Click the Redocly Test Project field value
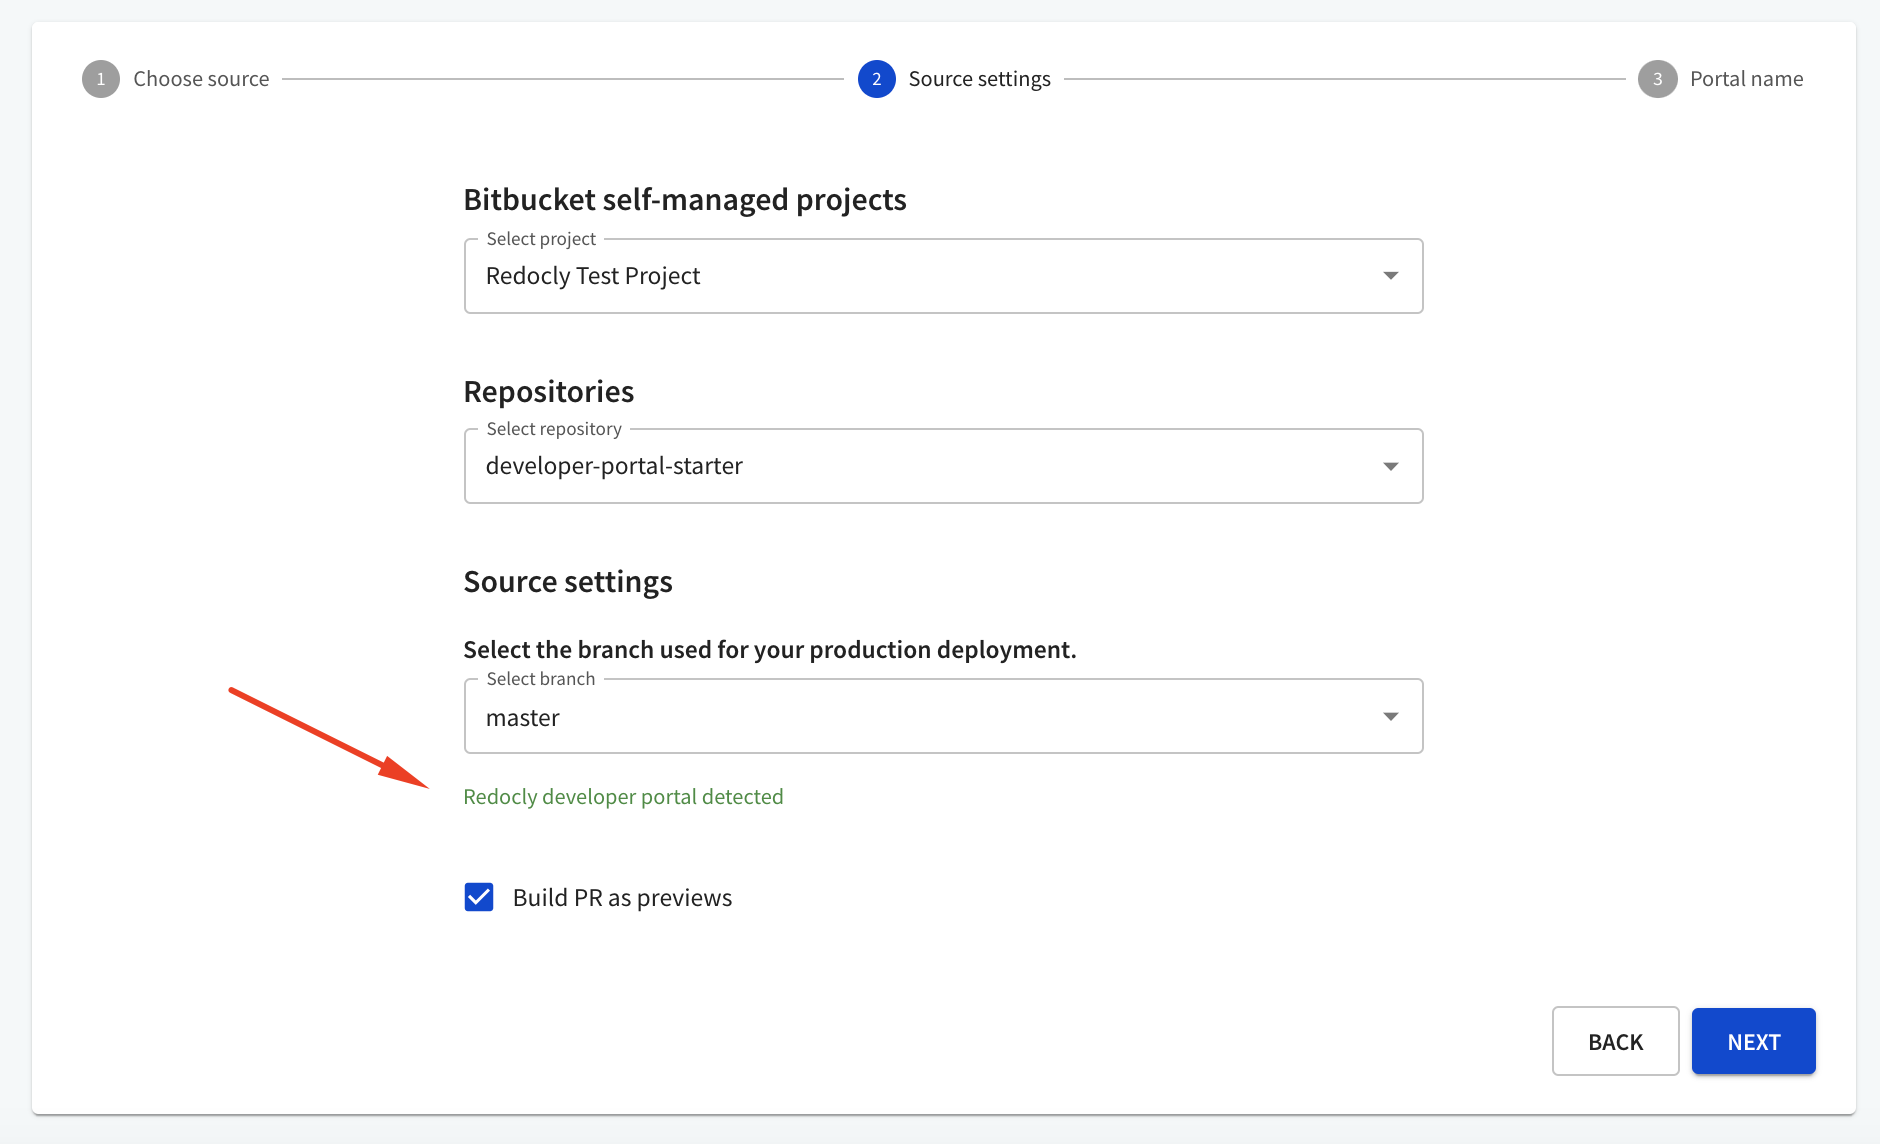 593,276
